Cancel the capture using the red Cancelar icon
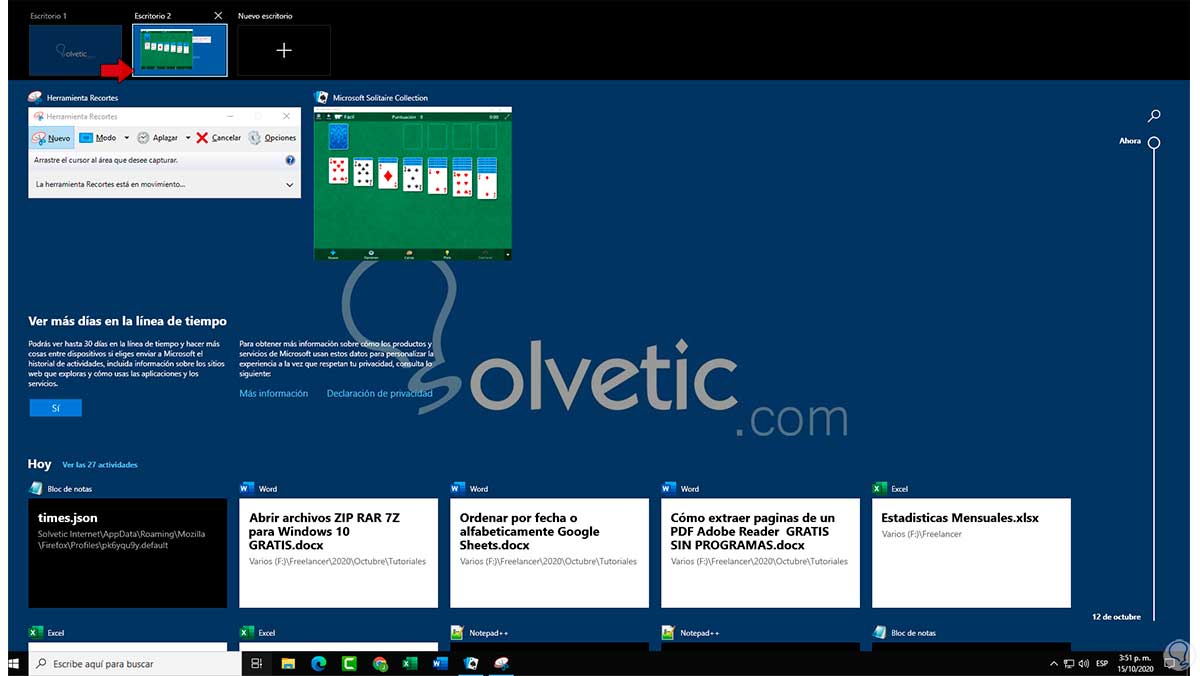 pyautogui.click(x=200, y=137)
